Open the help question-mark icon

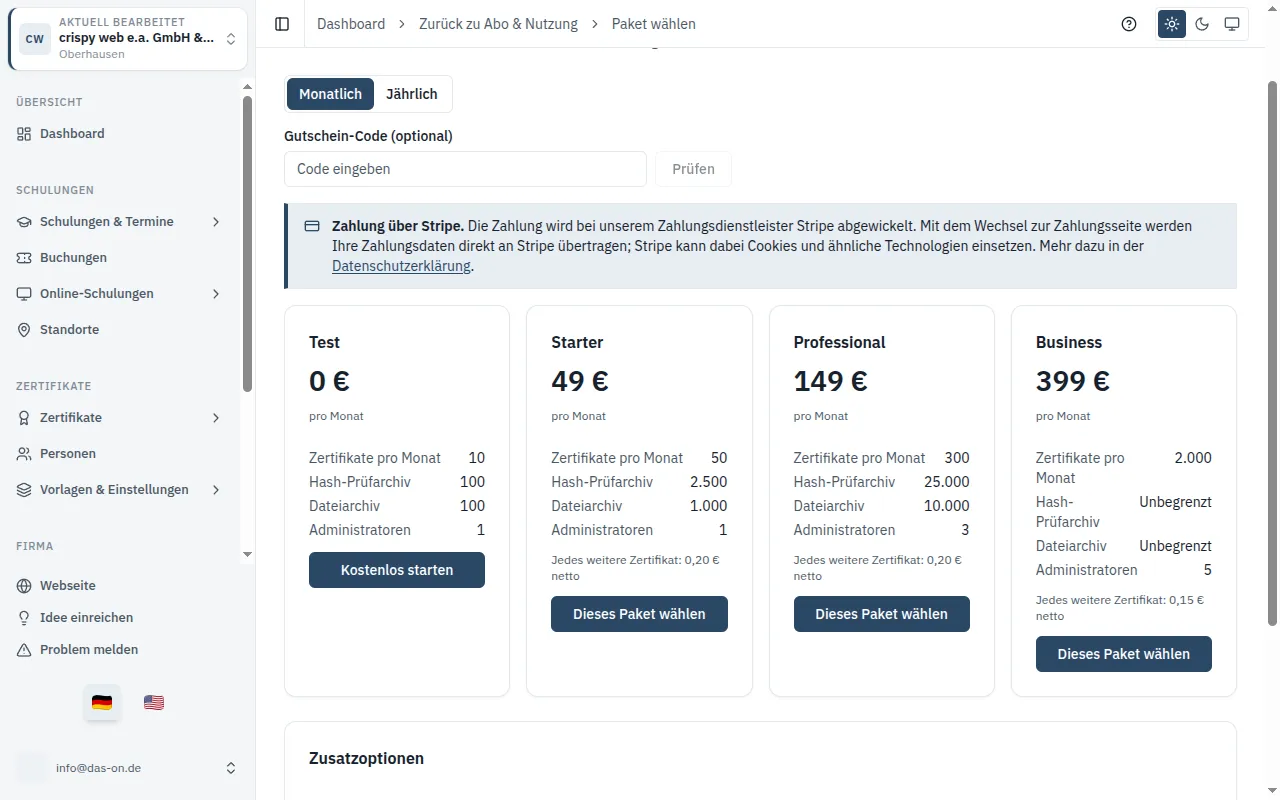click(1129, 24)
